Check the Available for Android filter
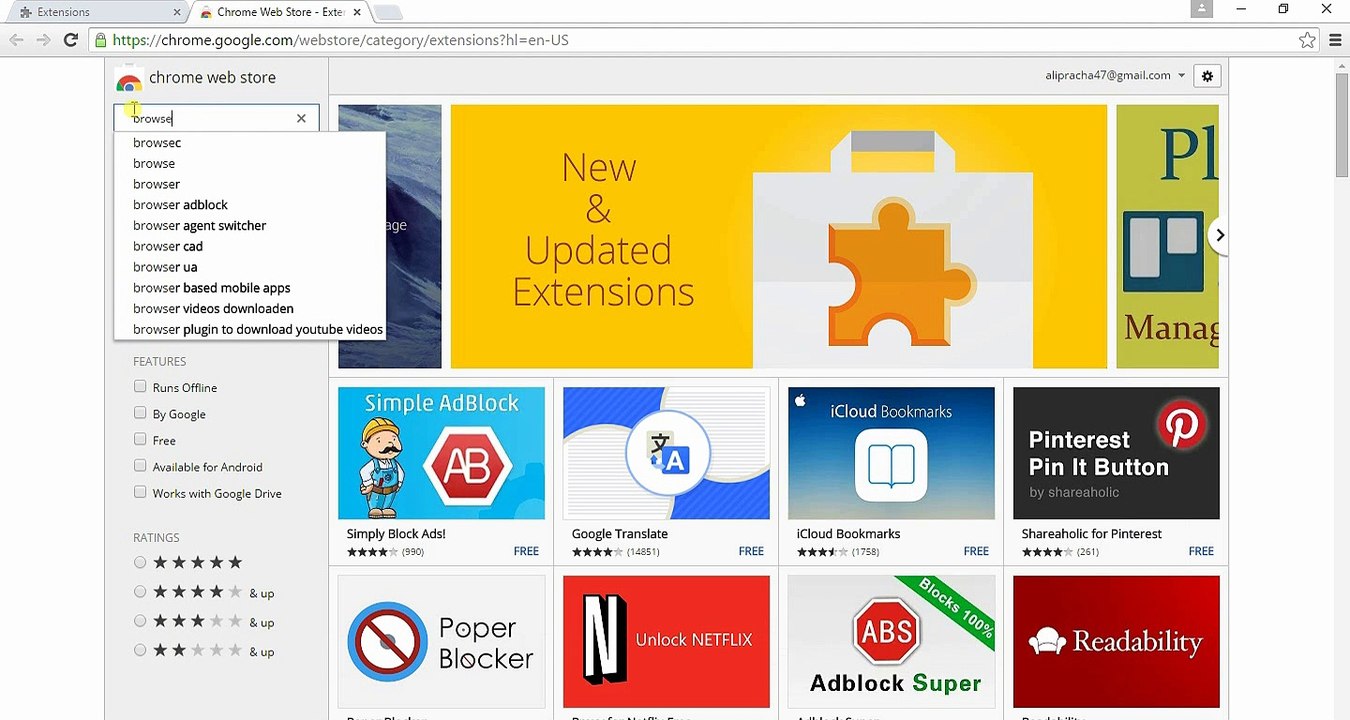The height and width of the screenshot is (720, 1350). (140, 466)
